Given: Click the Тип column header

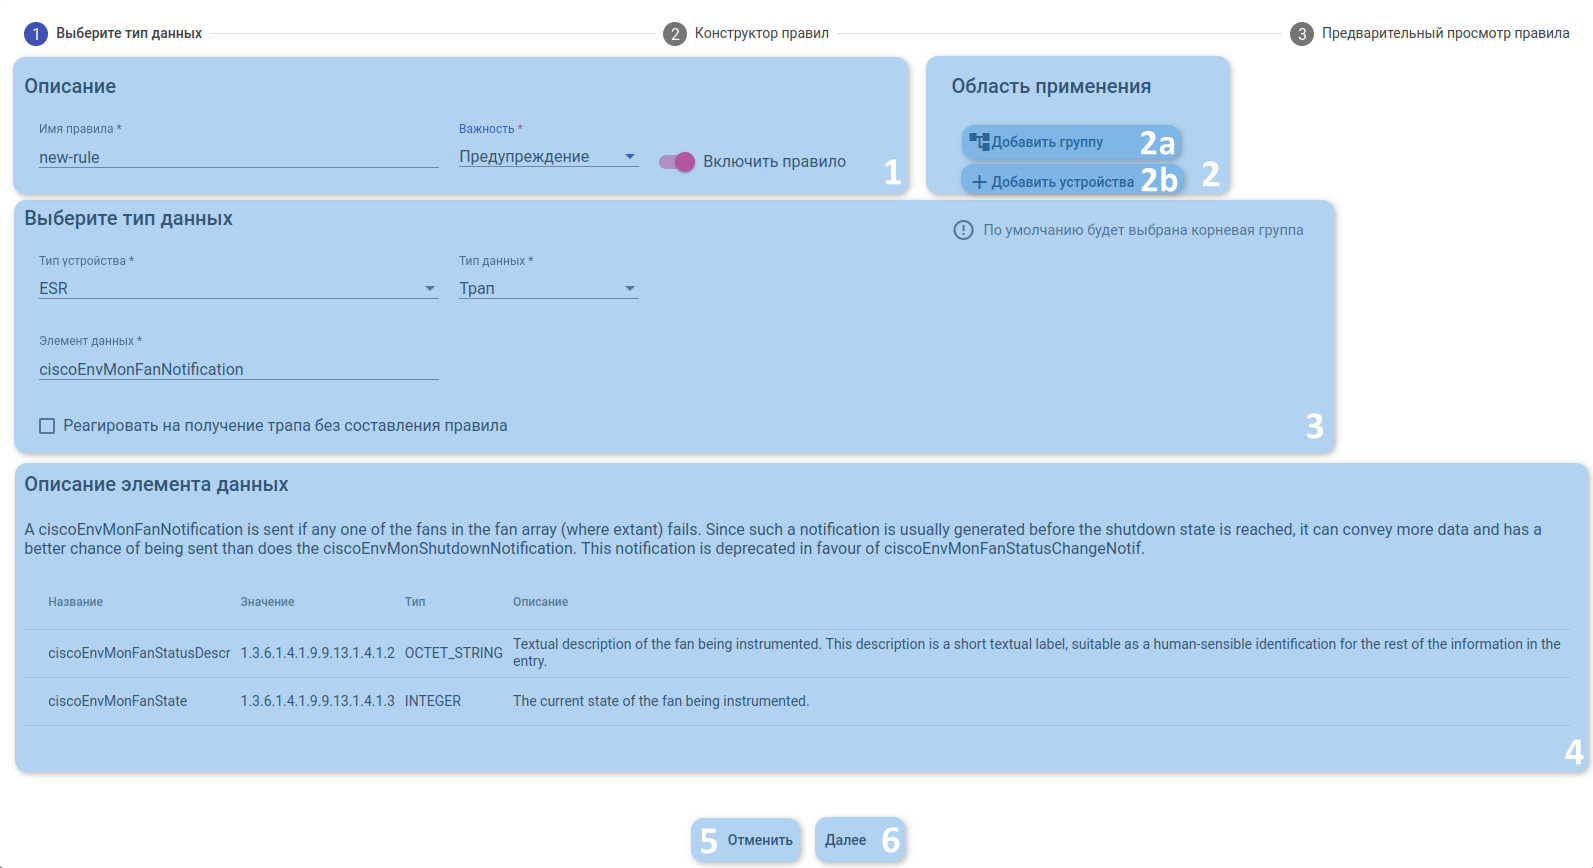Looking at the screenshot, I should 415,602.
